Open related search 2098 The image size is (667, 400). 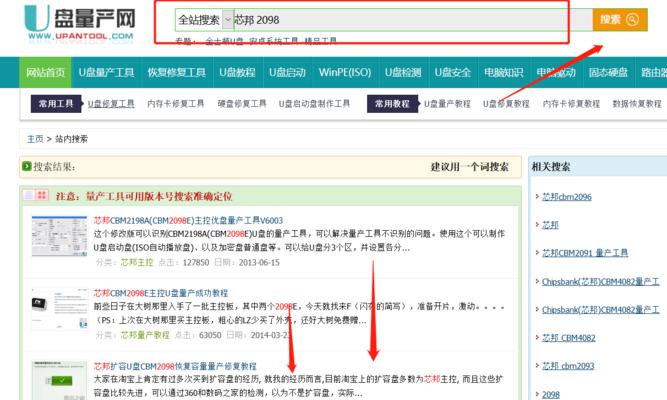pos(551,394)
